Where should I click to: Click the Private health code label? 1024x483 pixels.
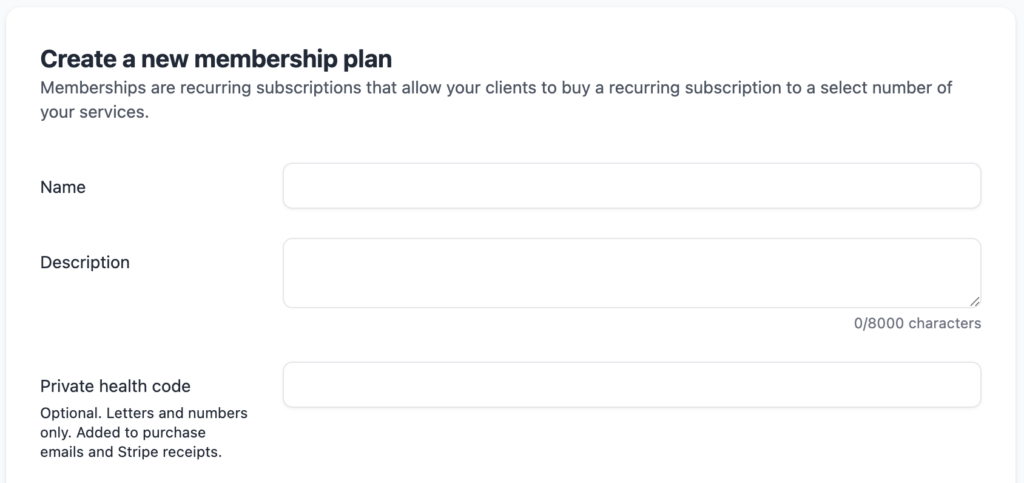(115, 386)
